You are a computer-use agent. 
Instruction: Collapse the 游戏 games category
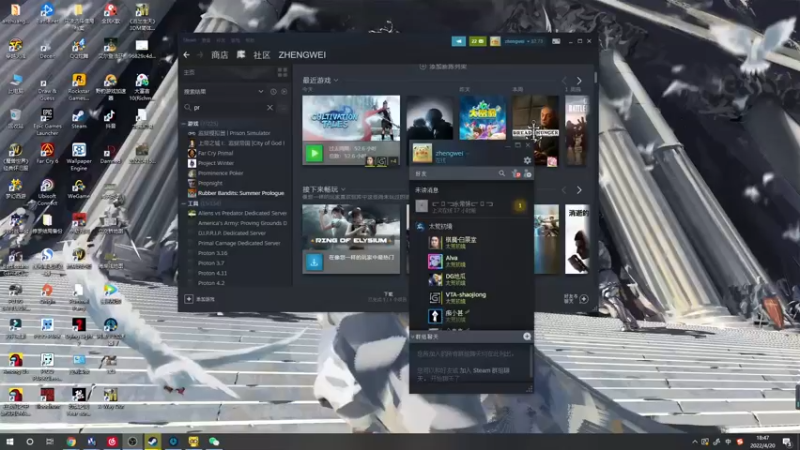[184, 123]
